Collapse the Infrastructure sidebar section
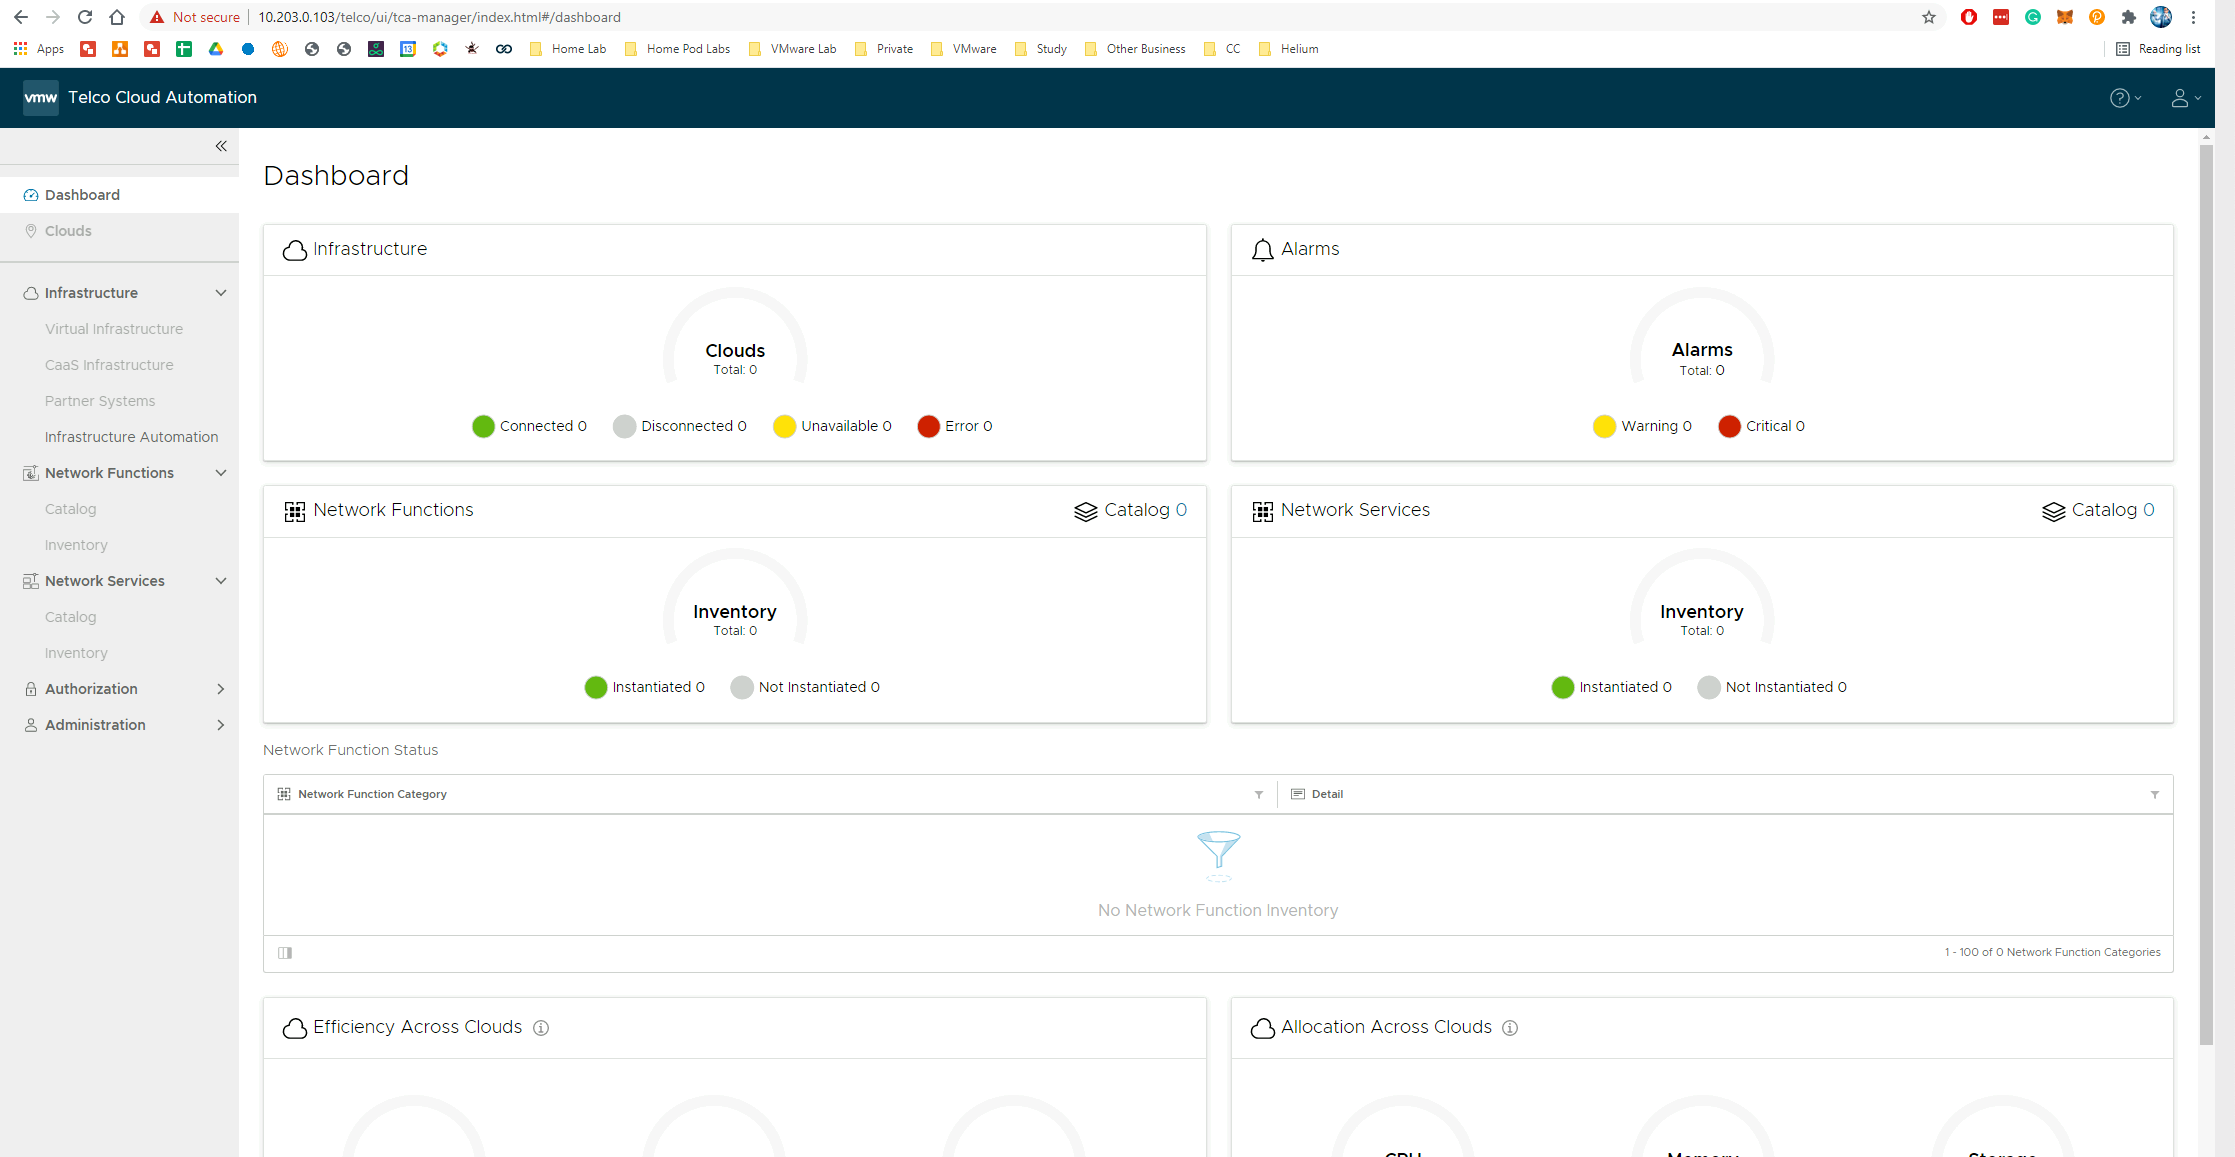The image size is (2235, 1157). point(221,293)
